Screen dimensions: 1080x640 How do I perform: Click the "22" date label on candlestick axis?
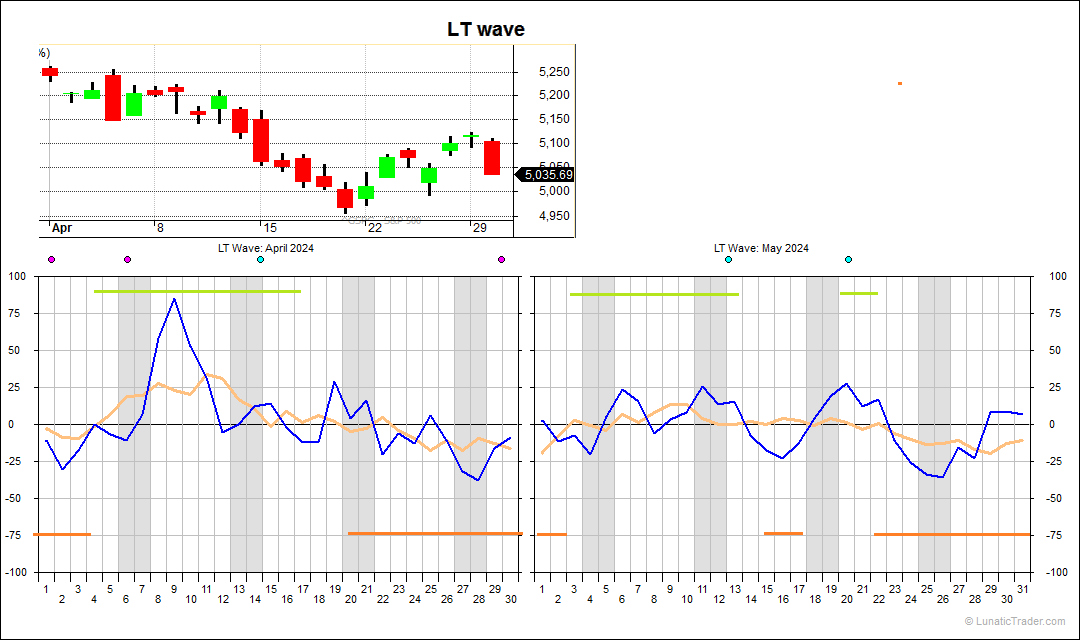pyautogui.click(x=374, y=228)
